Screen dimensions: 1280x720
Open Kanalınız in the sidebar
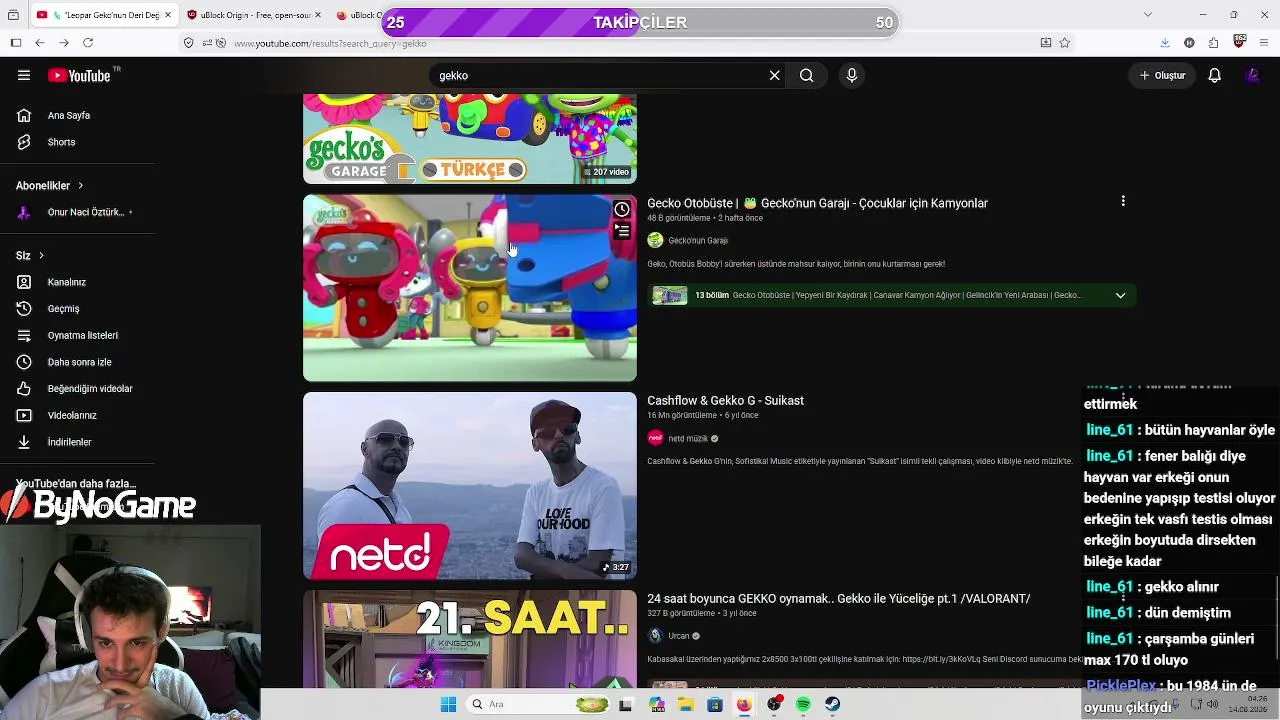pyautogui.click(x=77, y=282)
